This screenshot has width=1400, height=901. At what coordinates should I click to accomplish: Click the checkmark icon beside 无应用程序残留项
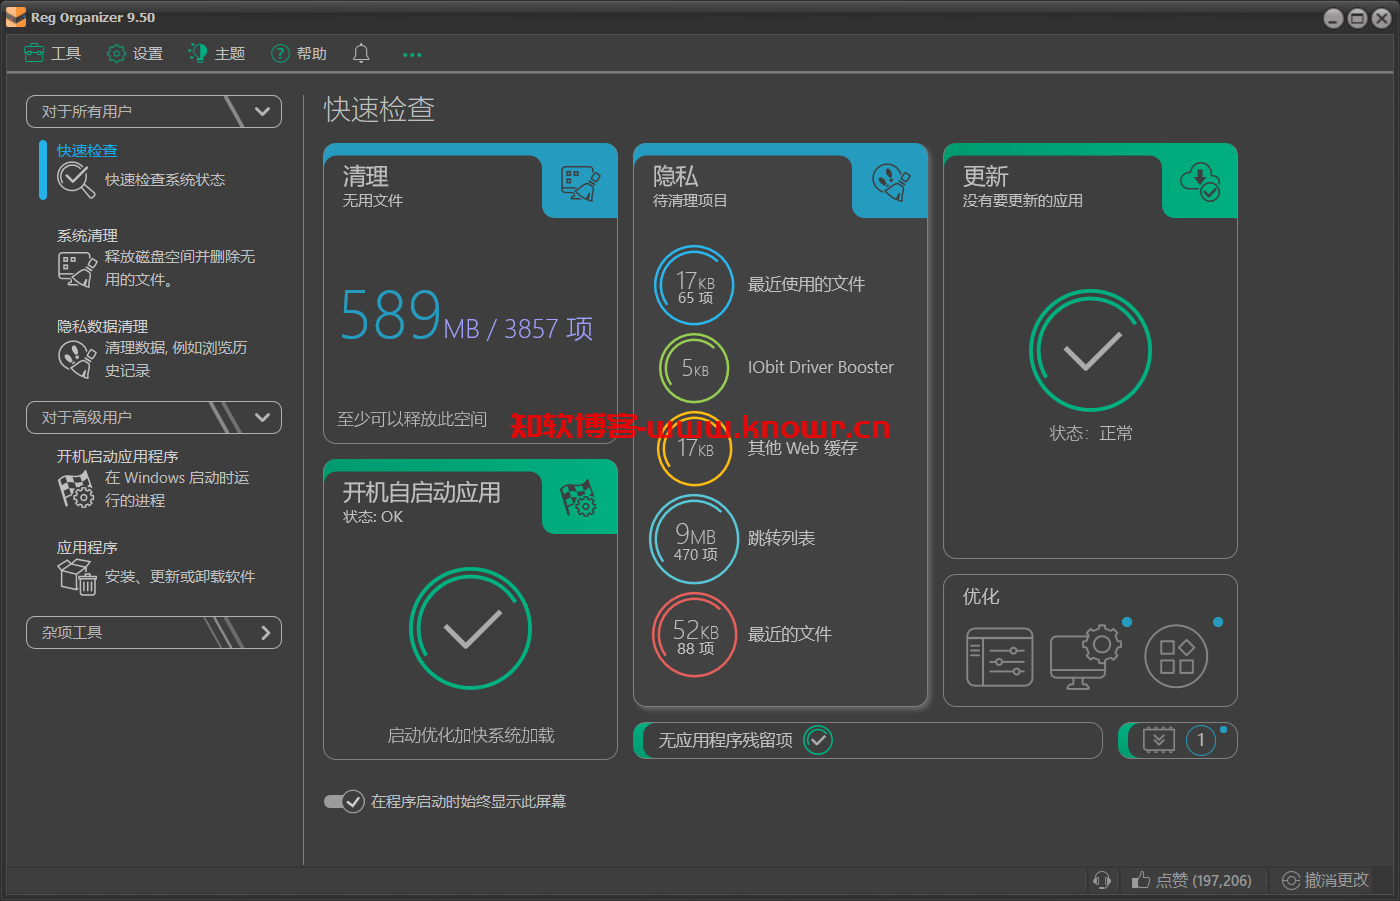tap(818, 740)
